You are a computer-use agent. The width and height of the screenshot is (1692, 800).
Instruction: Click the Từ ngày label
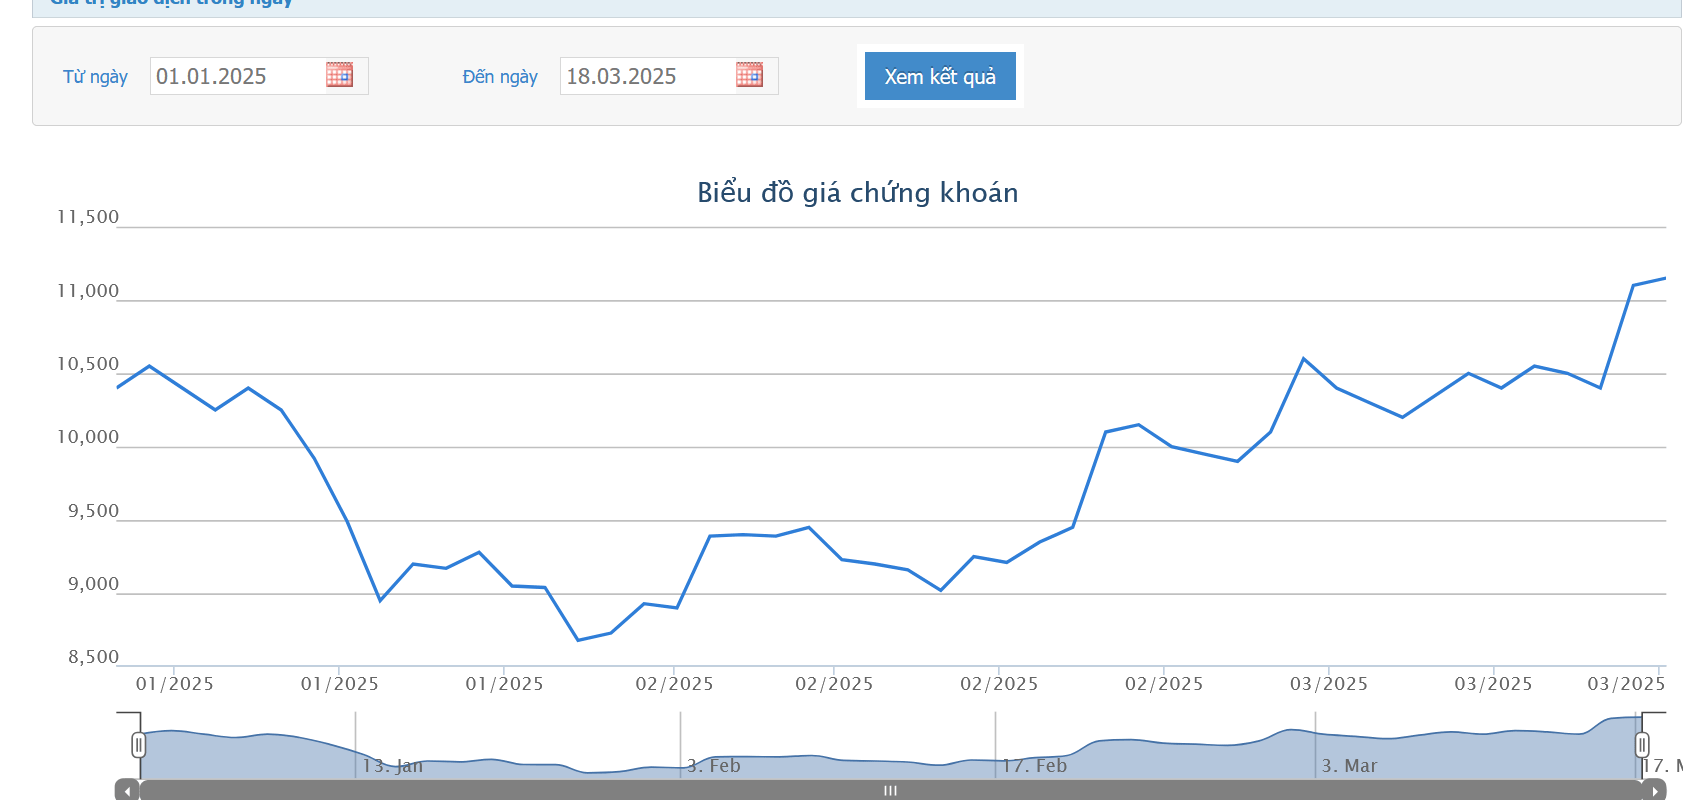click(95, 77)
